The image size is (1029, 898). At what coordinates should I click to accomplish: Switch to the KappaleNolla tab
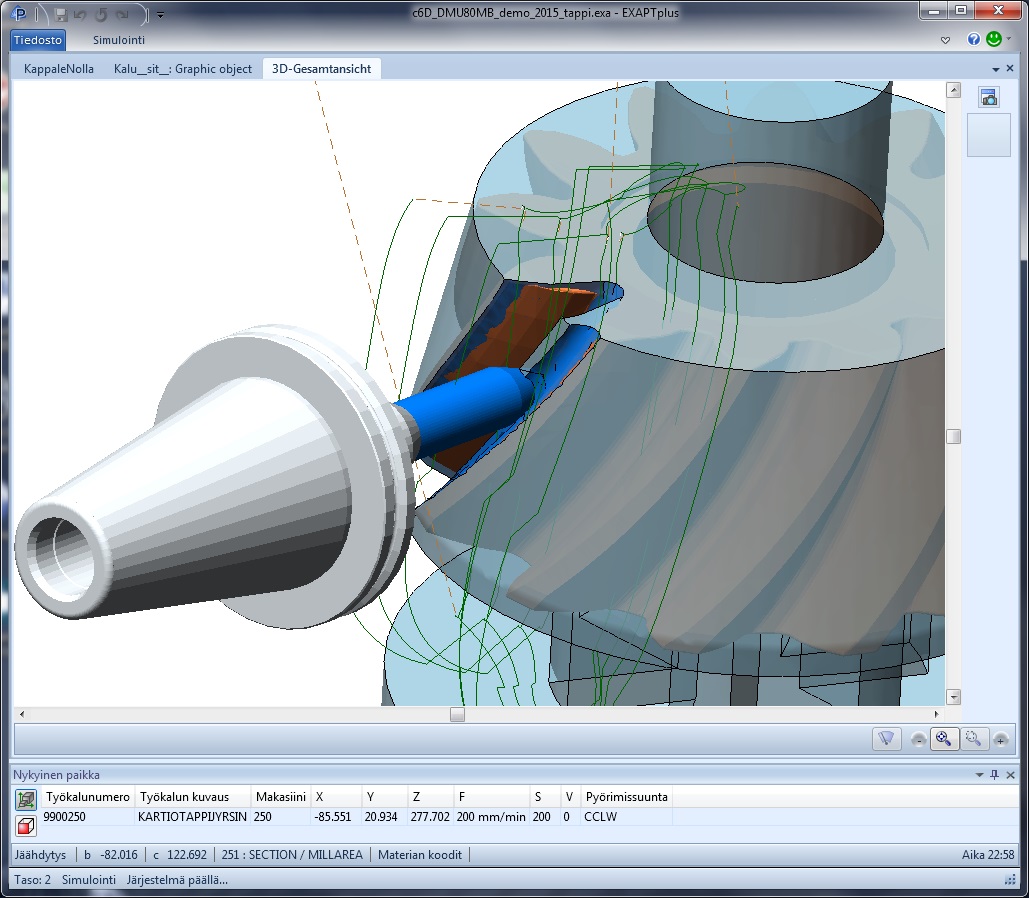(60, 69)
